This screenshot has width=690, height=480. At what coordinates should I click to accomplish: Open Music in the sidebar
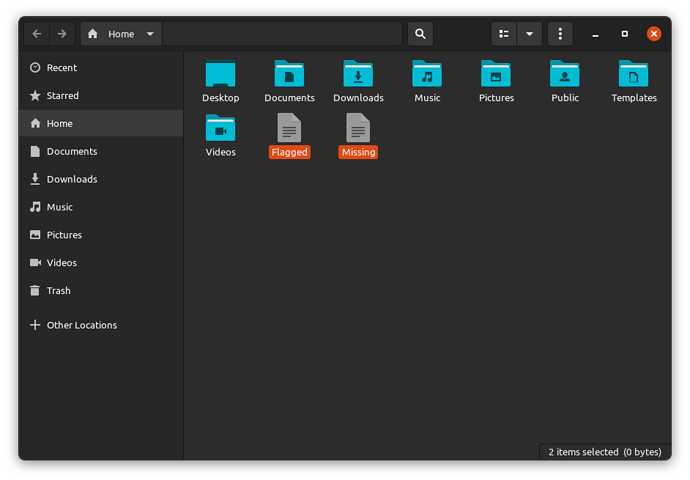[101, 207]
